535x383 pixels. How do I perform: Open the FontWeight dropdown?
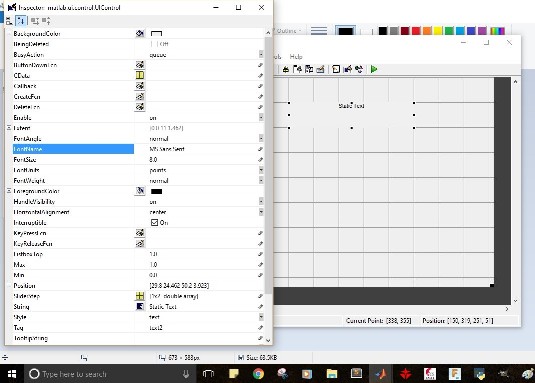click(261, 180)
